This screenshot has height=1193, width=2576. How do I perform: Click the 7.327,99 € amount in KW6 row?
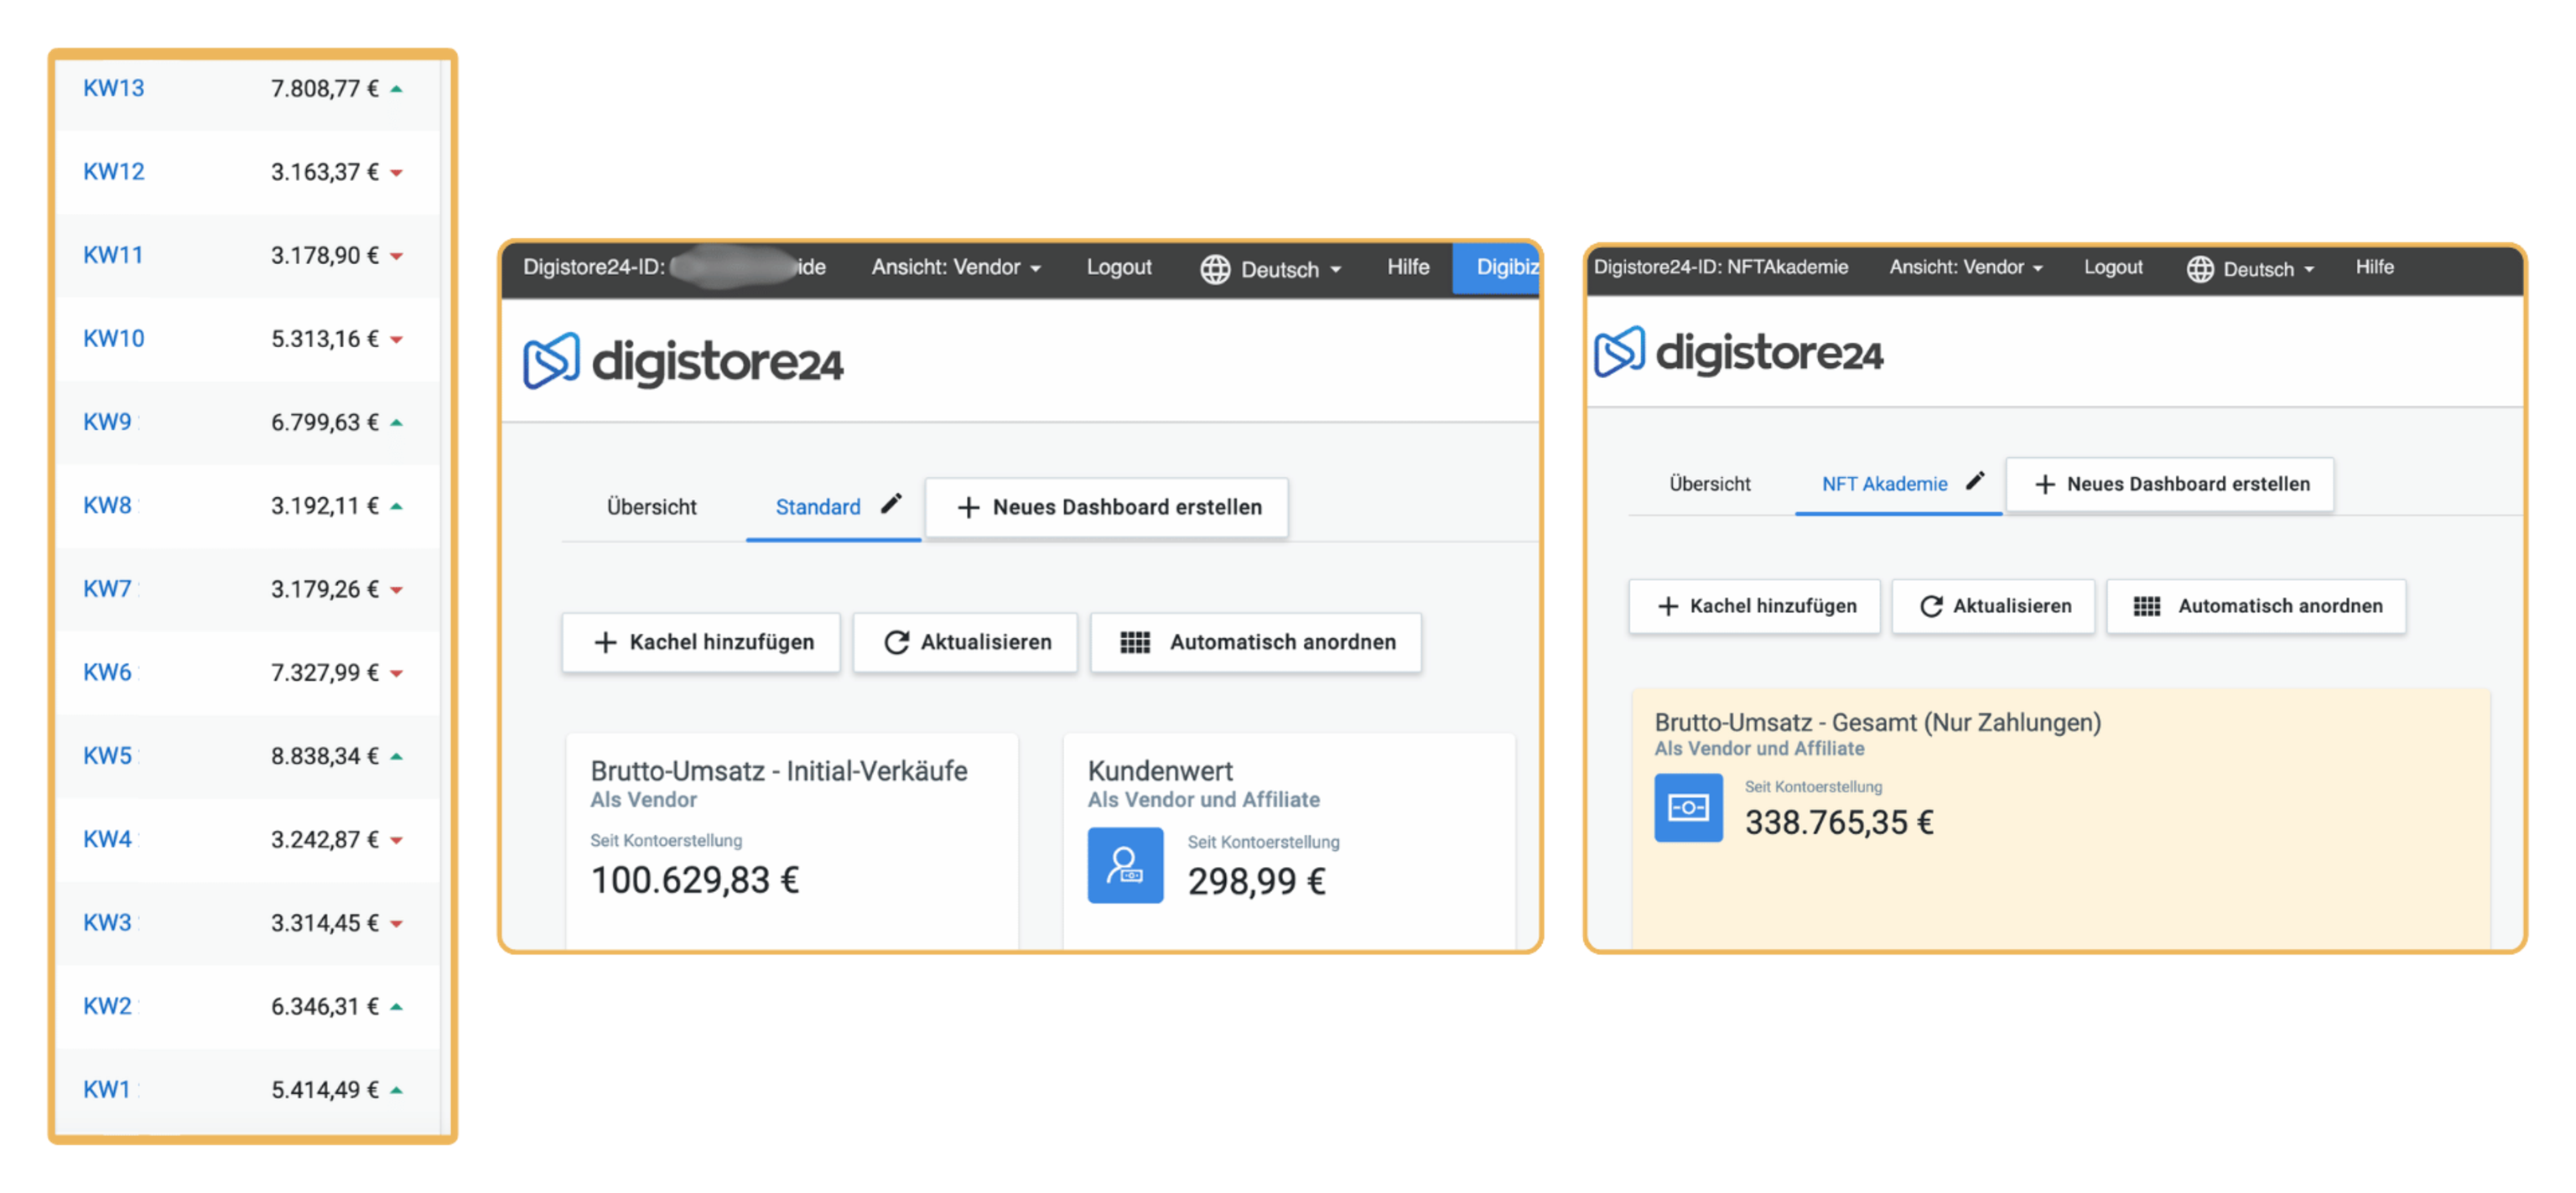pos(325,673)
